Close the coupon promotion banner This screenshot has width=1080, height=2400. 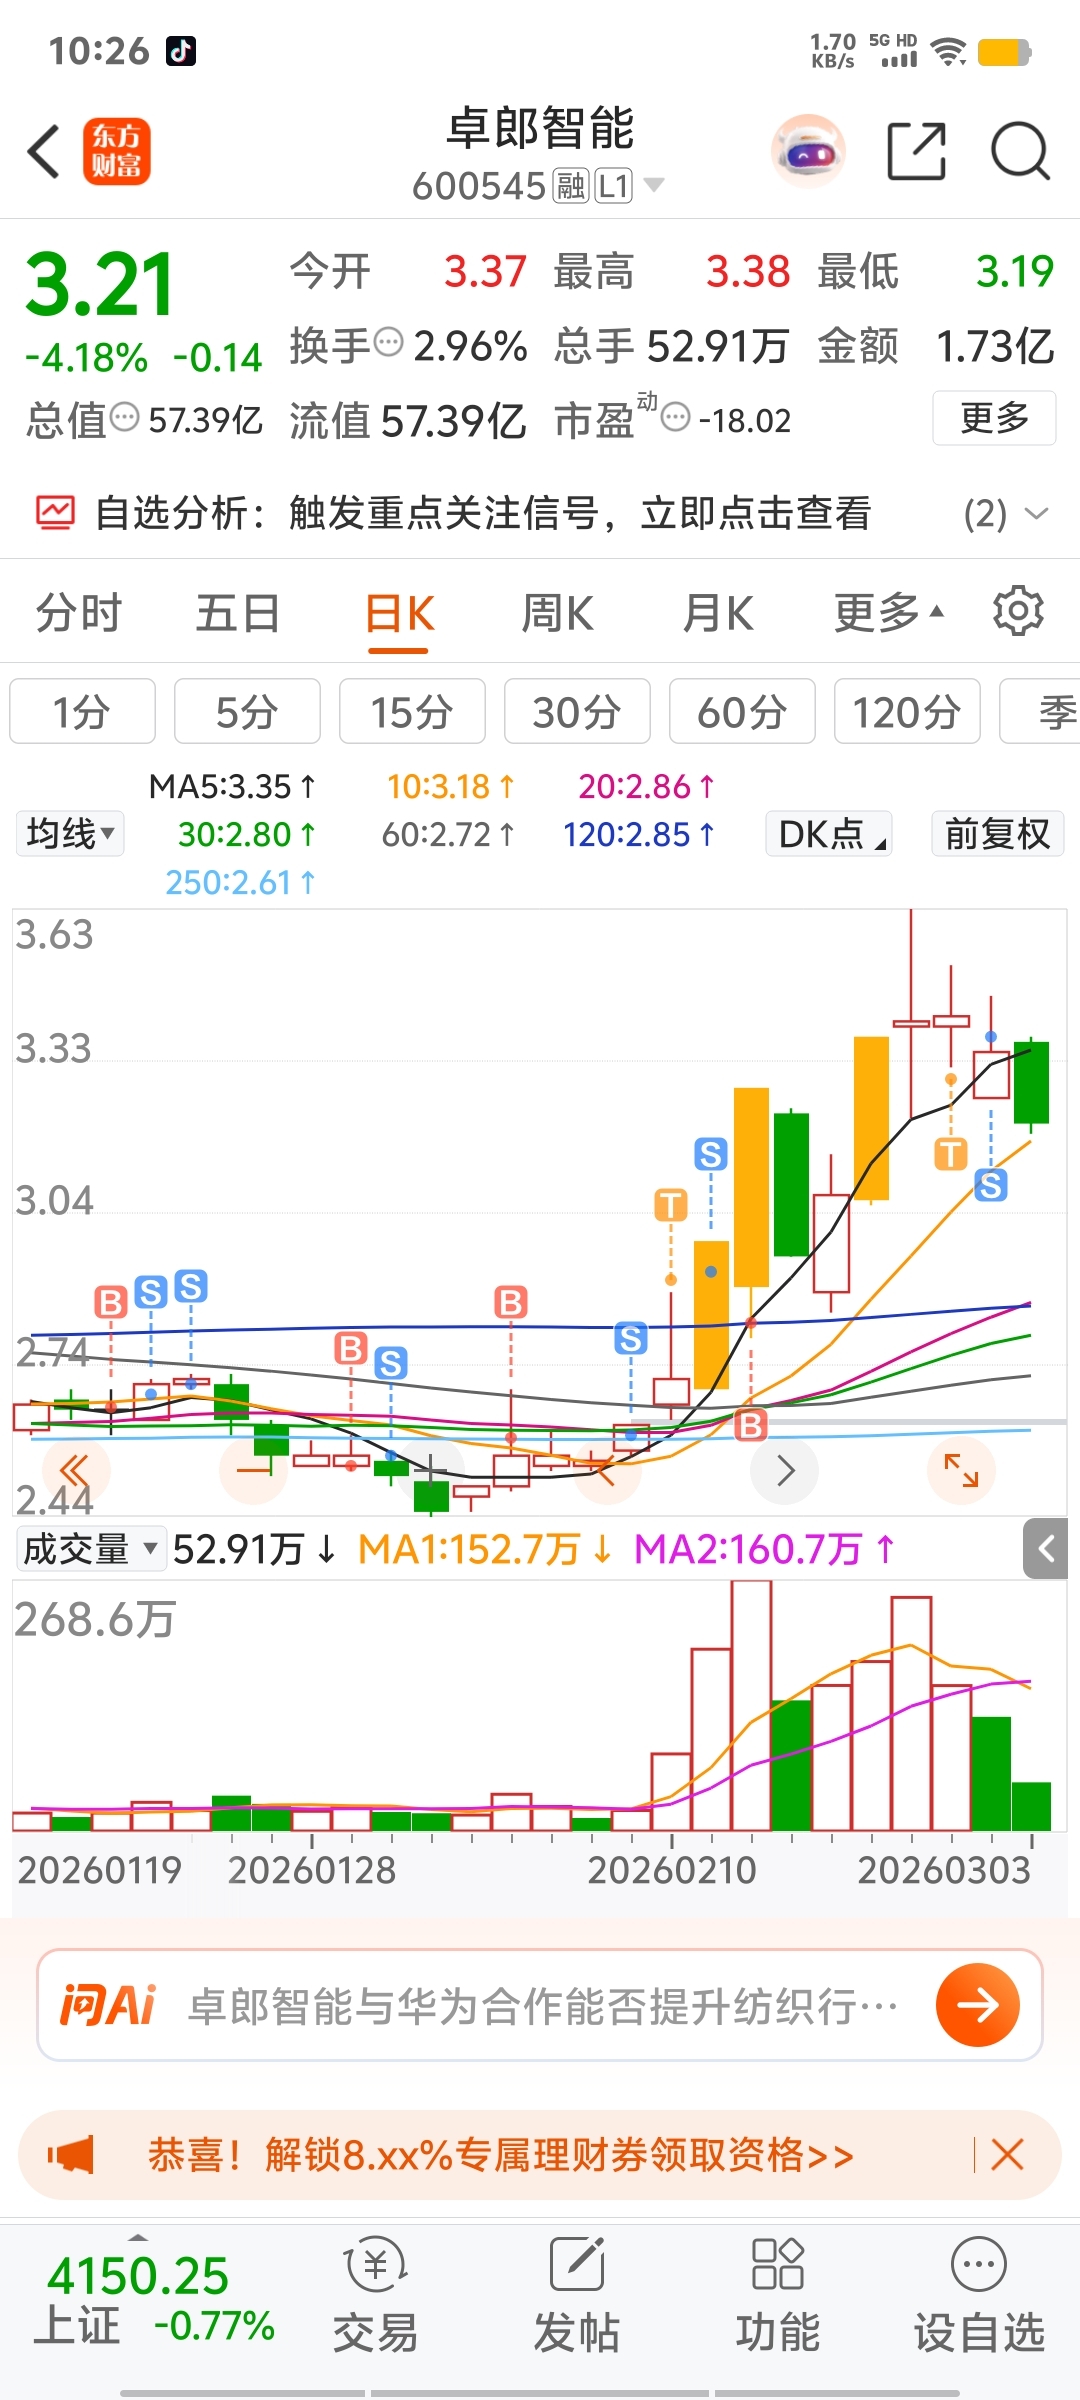(x=1007, y=2155)
